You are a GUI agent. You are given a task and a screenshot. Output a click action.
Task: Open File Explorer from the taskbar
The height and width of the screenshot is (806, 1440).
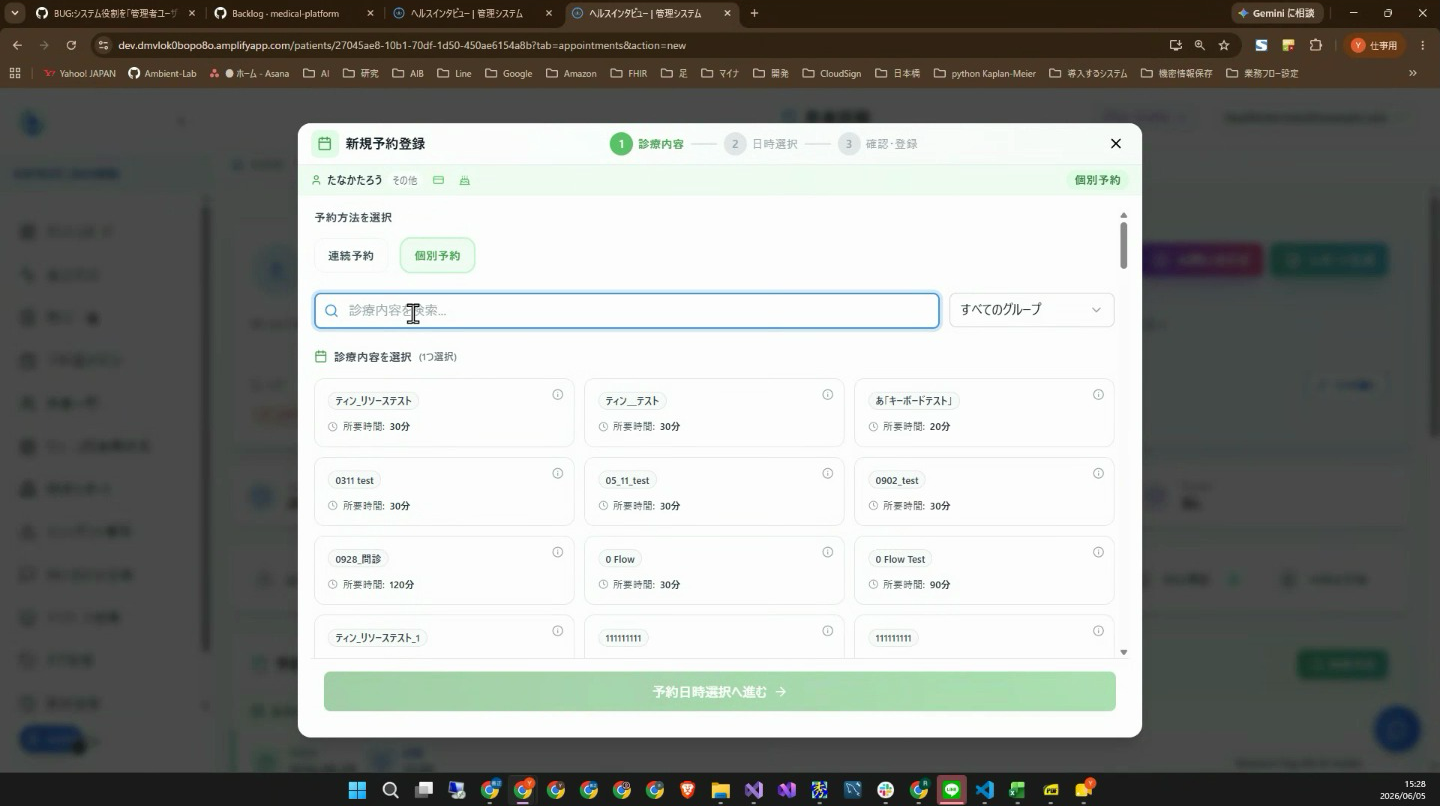pos(720,790)
